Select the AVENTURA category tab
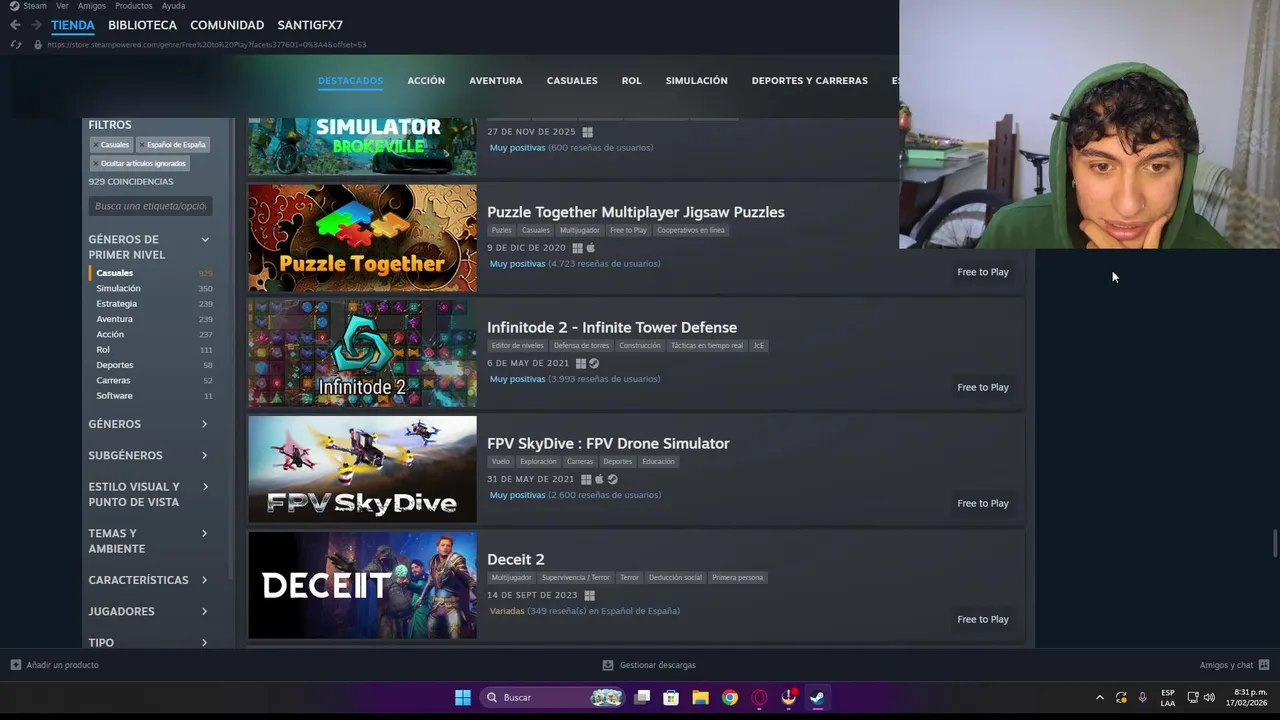Screen dimensions: 1280x720 (x=496, y=81)
